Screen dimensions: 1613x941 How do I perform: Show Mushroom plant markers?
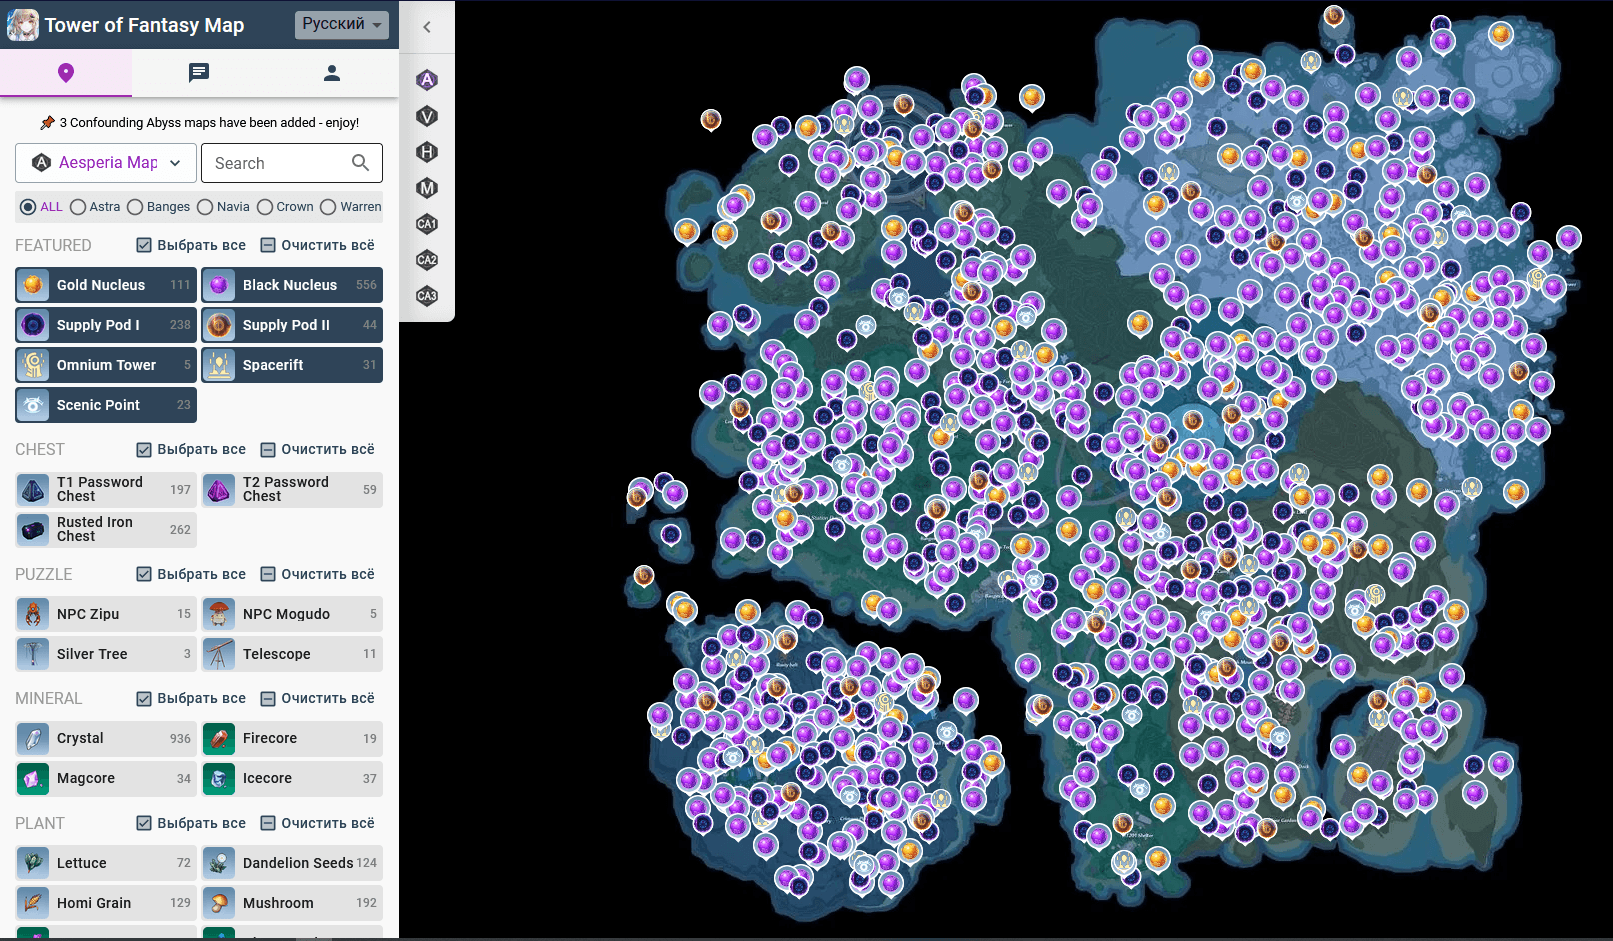(x=292, y=903)
